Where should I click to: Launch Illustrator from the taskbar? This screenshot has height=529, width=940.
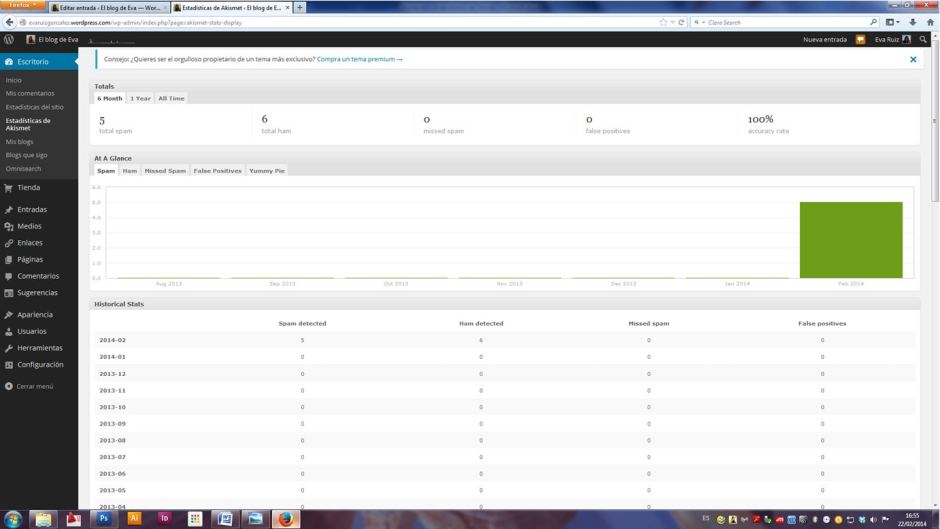[134, 518]
